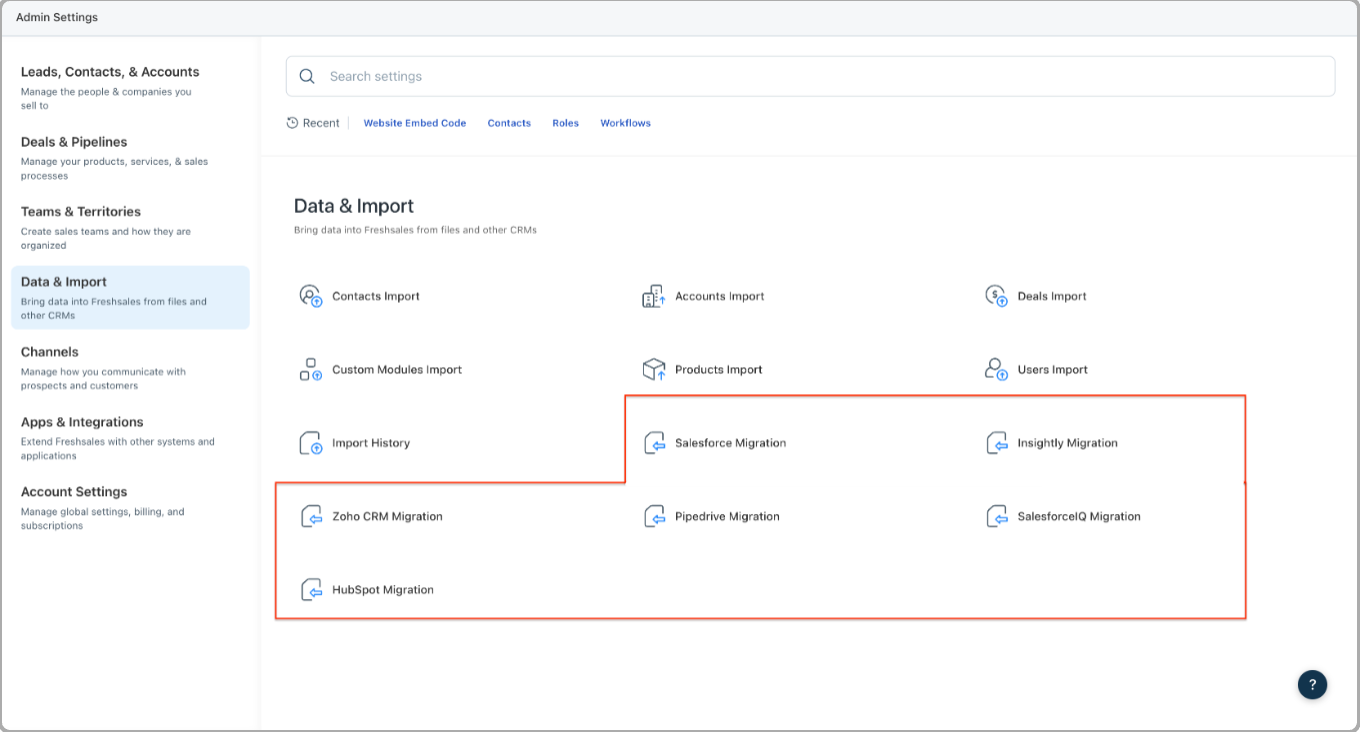Open Accounts Import option
Viewport: 1360px width, 732px height.
(720, 296)
